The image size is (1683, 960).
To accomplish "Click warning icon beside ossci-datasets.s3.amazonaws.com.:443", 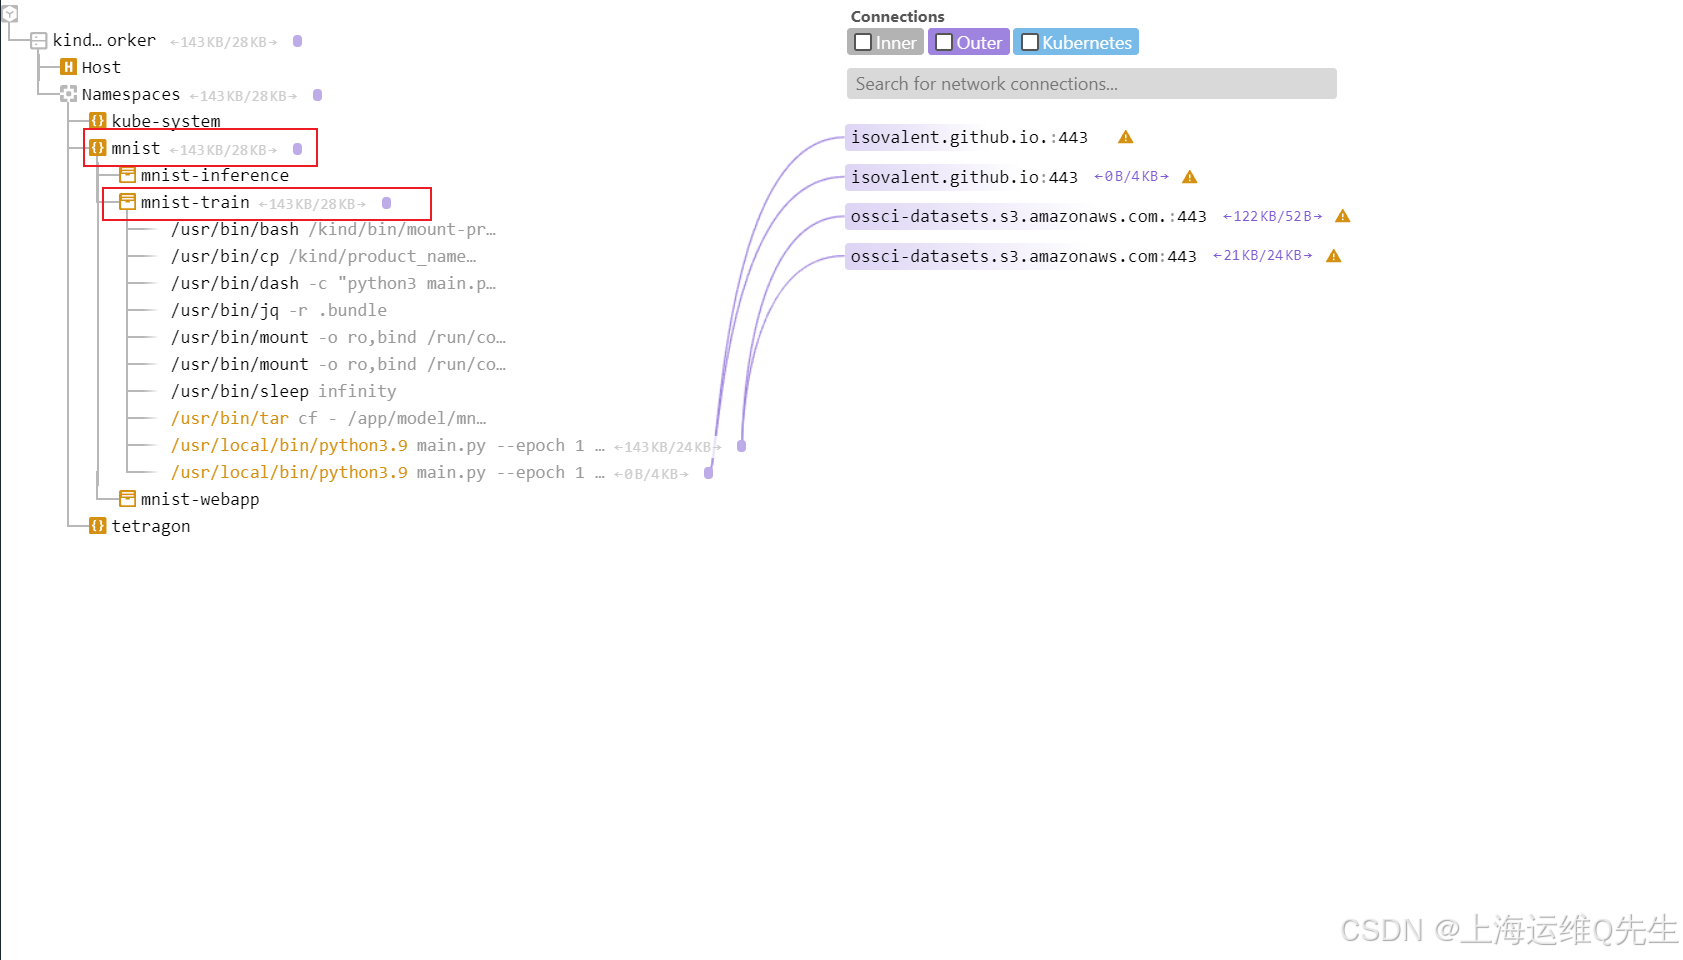I will tap(1342, 216).
